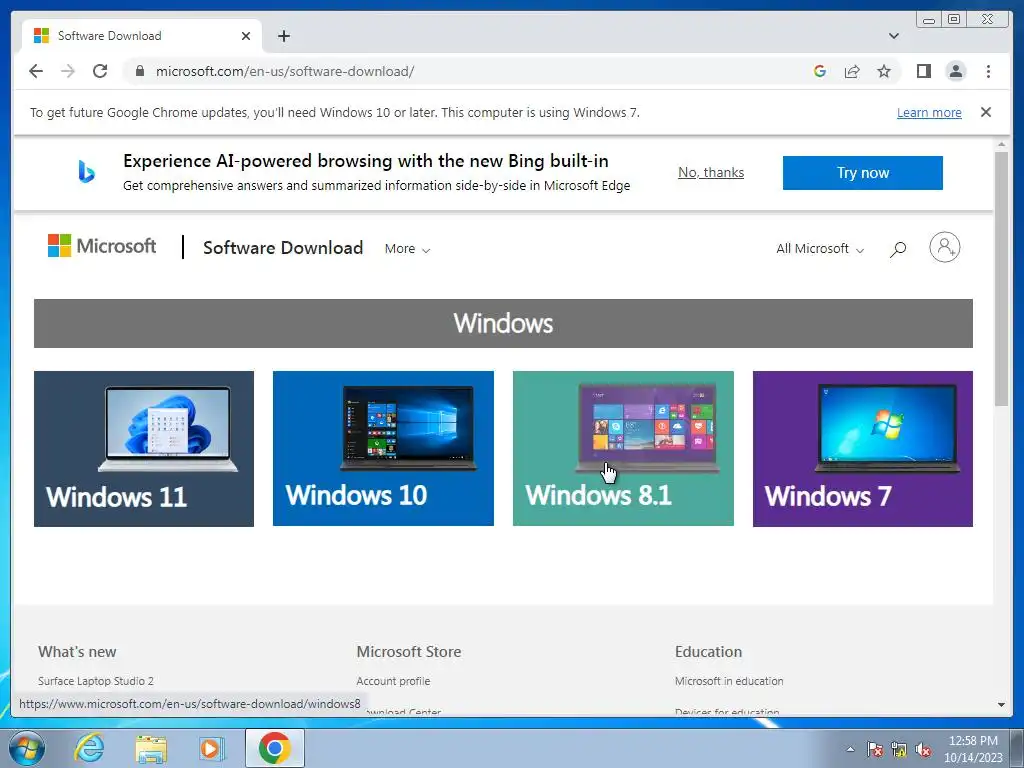1024x768 pixels.
Task: Expand the More menu
Action: pyautogui.click(x=407, y=249)
